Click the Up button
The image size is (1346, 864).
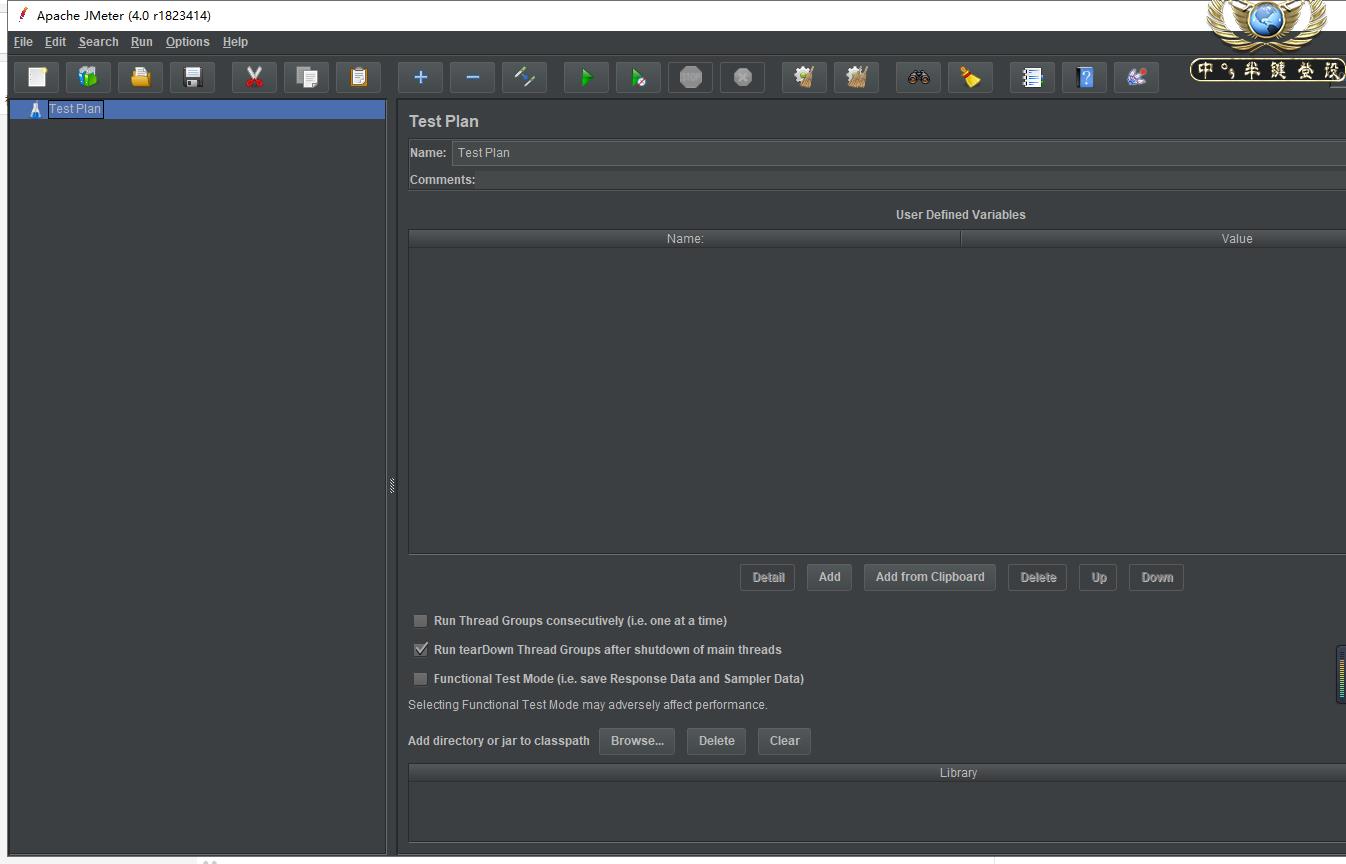click(x=1099, y=577)
